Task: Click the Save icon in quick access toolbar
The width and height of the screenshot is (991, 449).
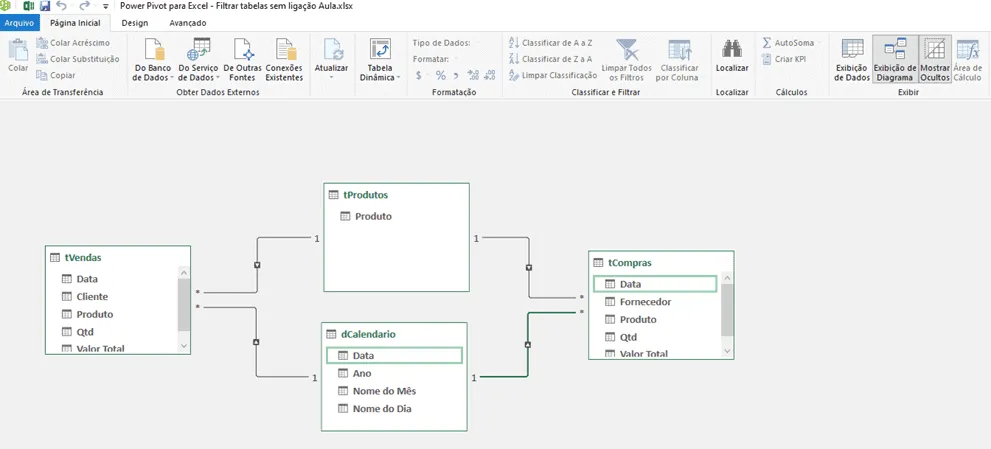Action: pyautogui.click(x=45, y=6)
